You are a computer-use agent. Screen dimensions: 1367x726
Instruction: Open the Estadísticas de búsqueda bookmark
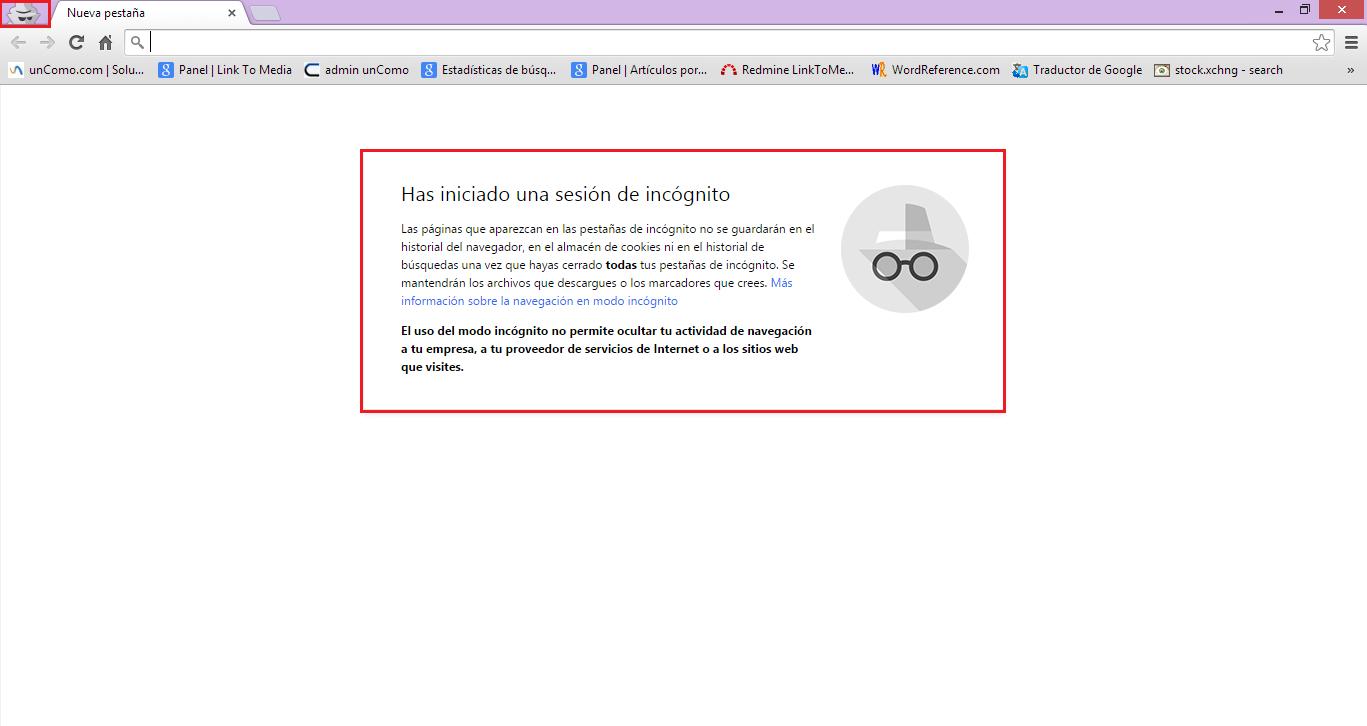tap(489, 70)
